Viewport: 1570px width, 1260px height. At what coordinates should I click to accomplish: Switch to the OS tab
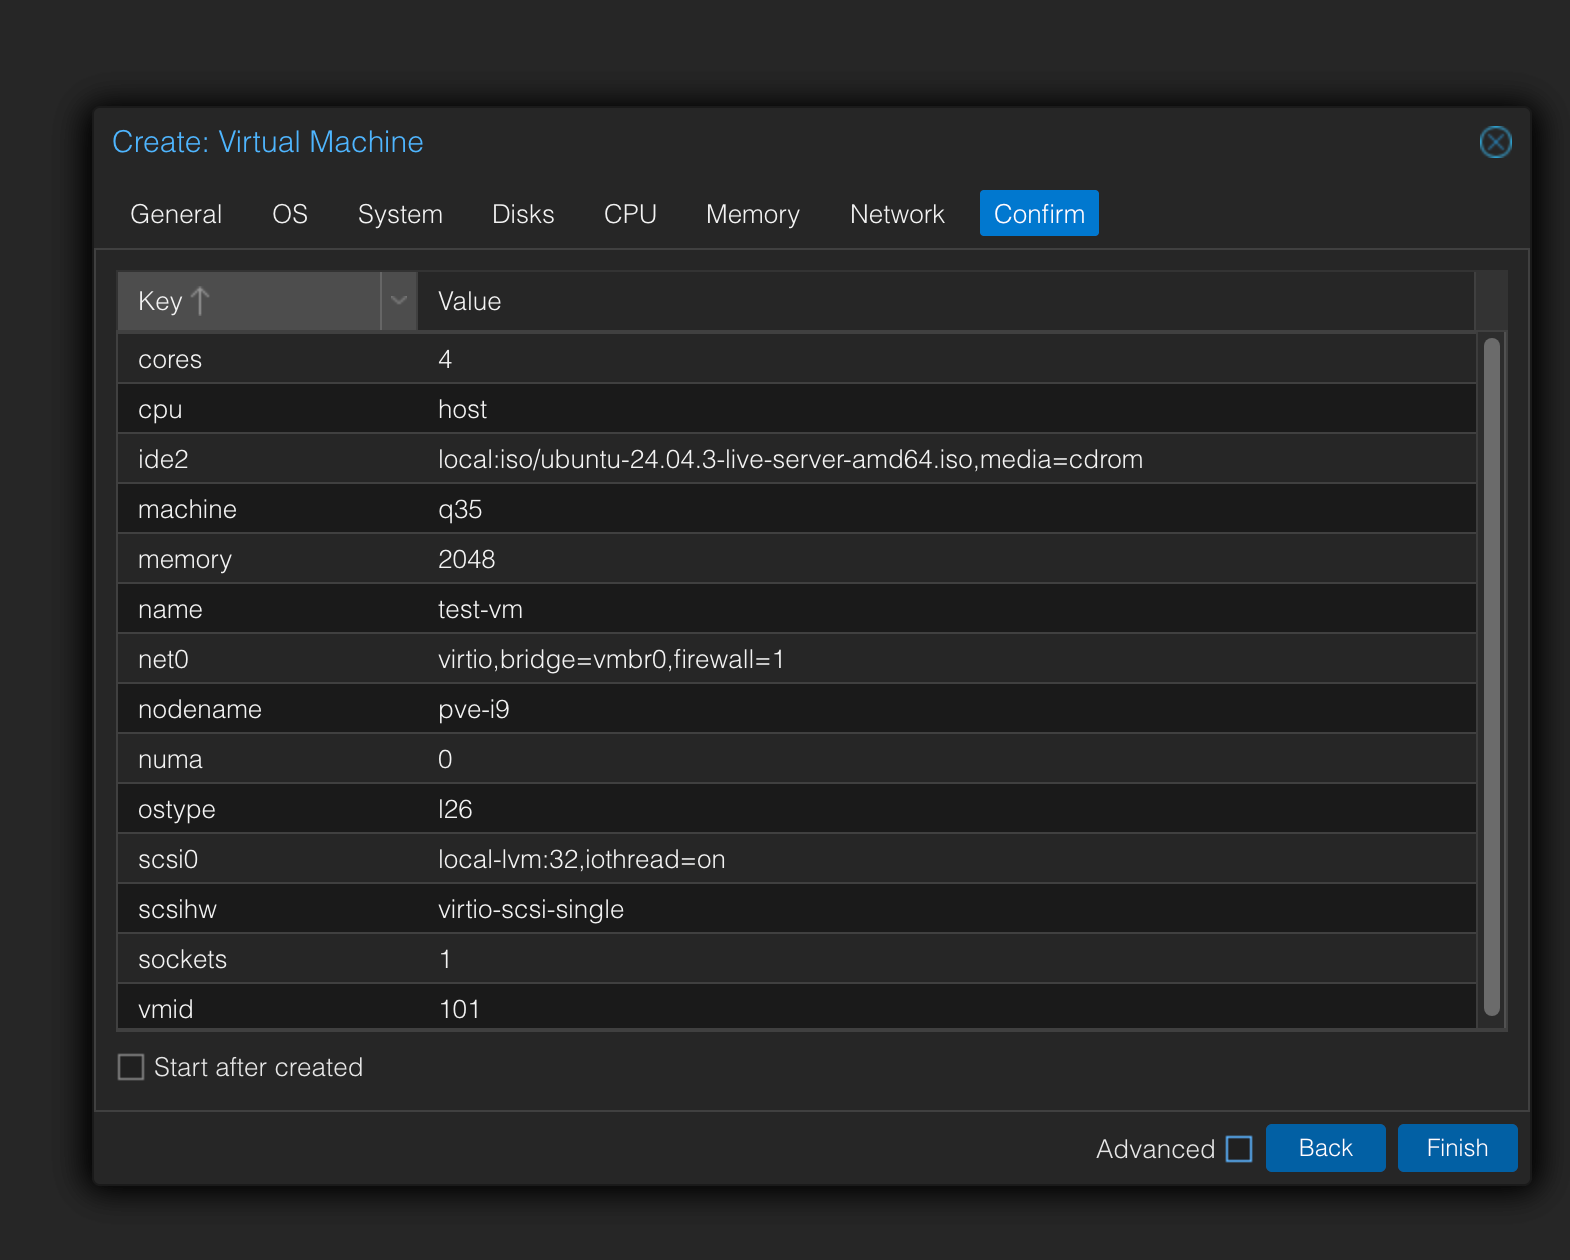[290, 214]
